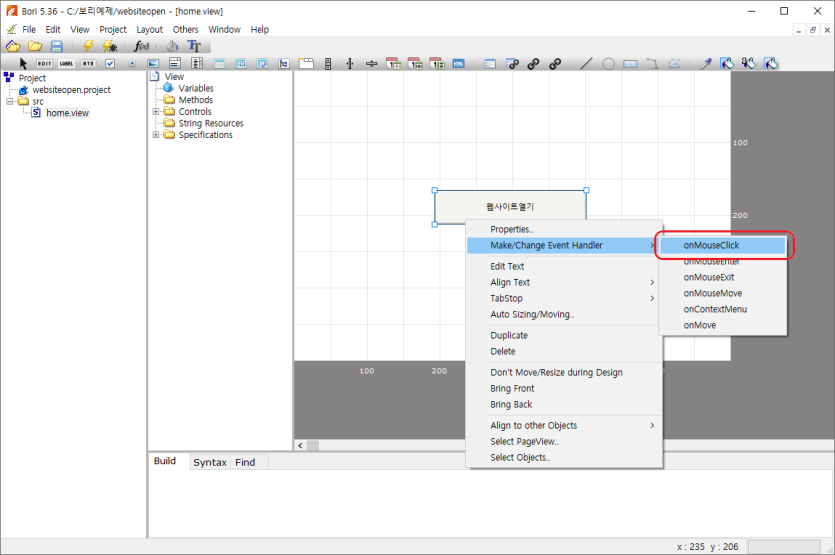
Task: Select the checkbox control tool
Action: [x=110, y=63]
